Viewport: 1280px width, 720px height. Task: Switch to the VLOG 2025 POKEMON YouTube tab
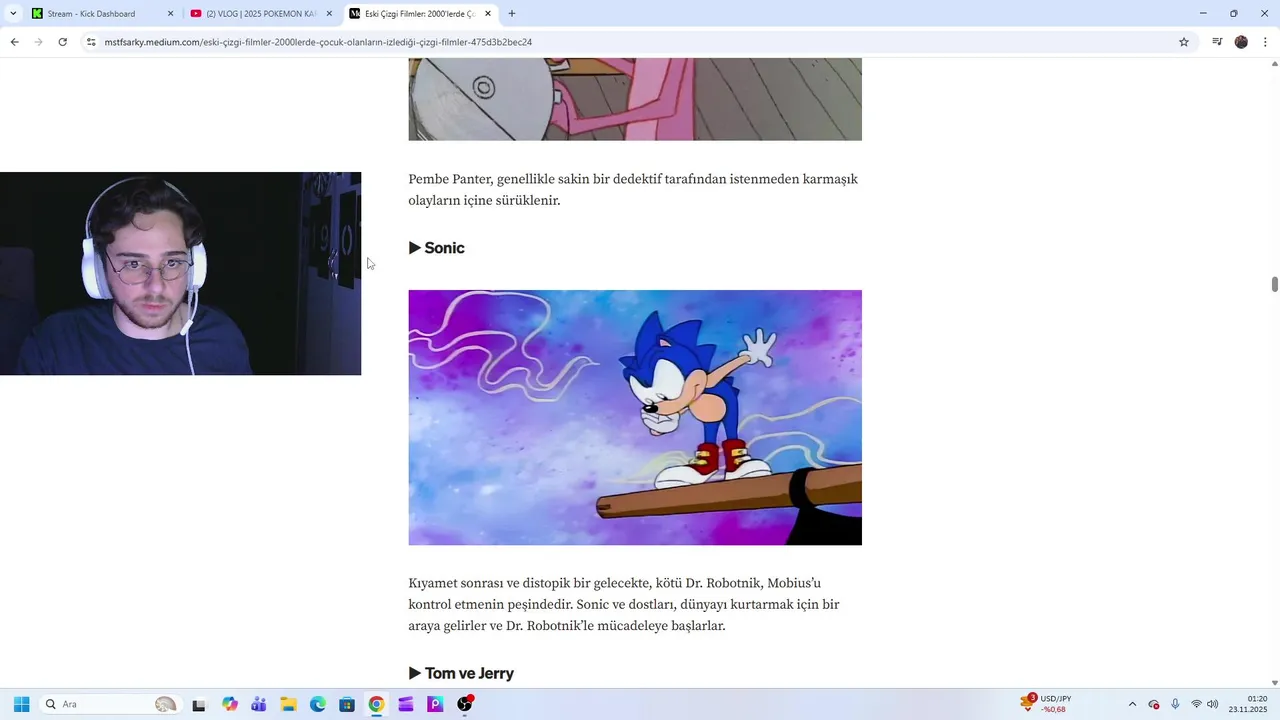[x=262, y=14]
